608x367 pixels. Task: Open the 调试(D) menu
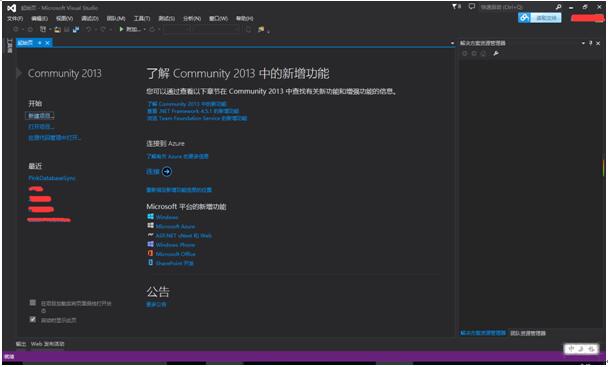click(90, 19)
